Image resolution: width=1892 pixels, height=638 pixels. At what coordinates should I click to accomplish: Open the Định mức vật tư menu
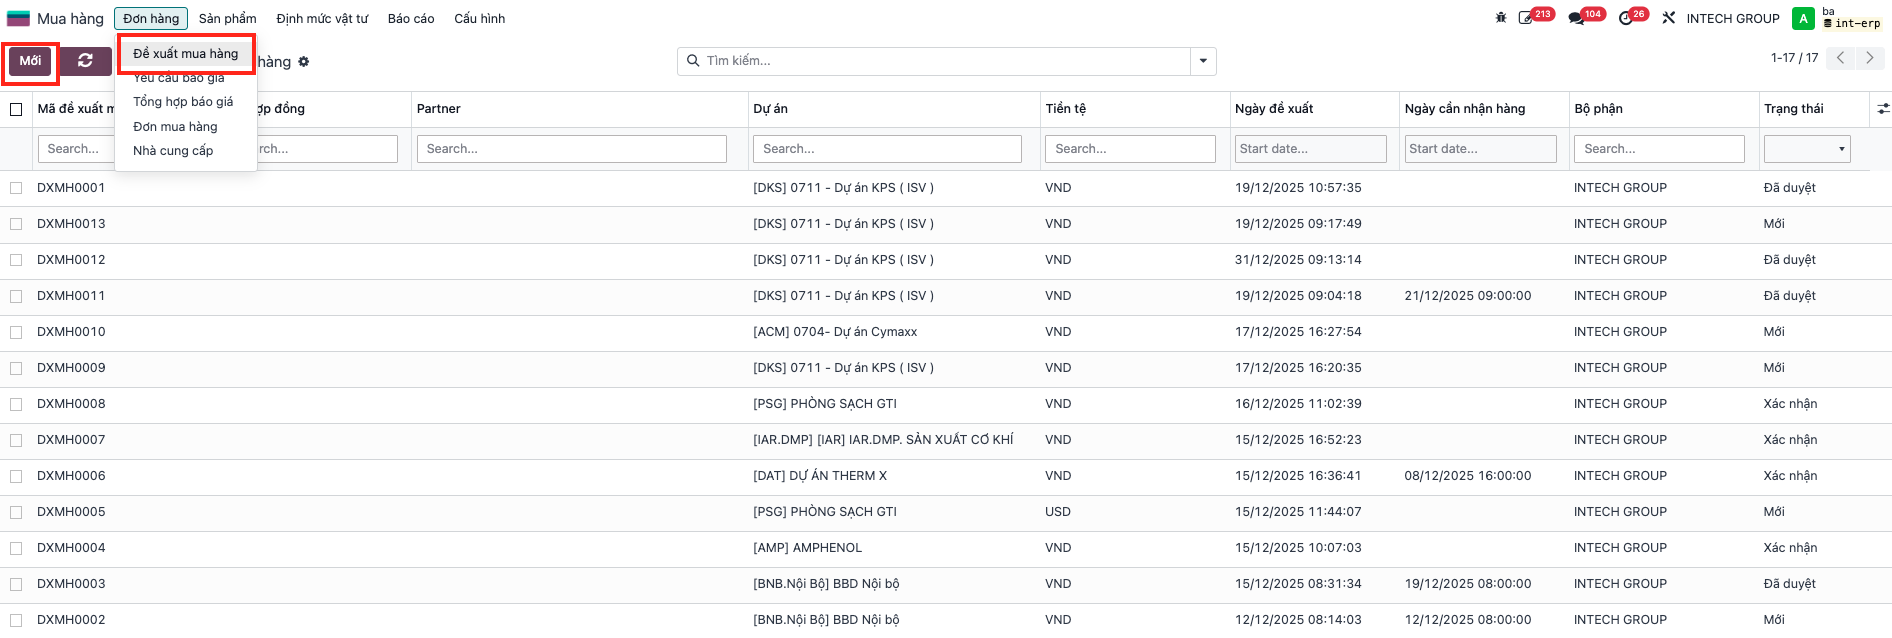pos(322,18)
